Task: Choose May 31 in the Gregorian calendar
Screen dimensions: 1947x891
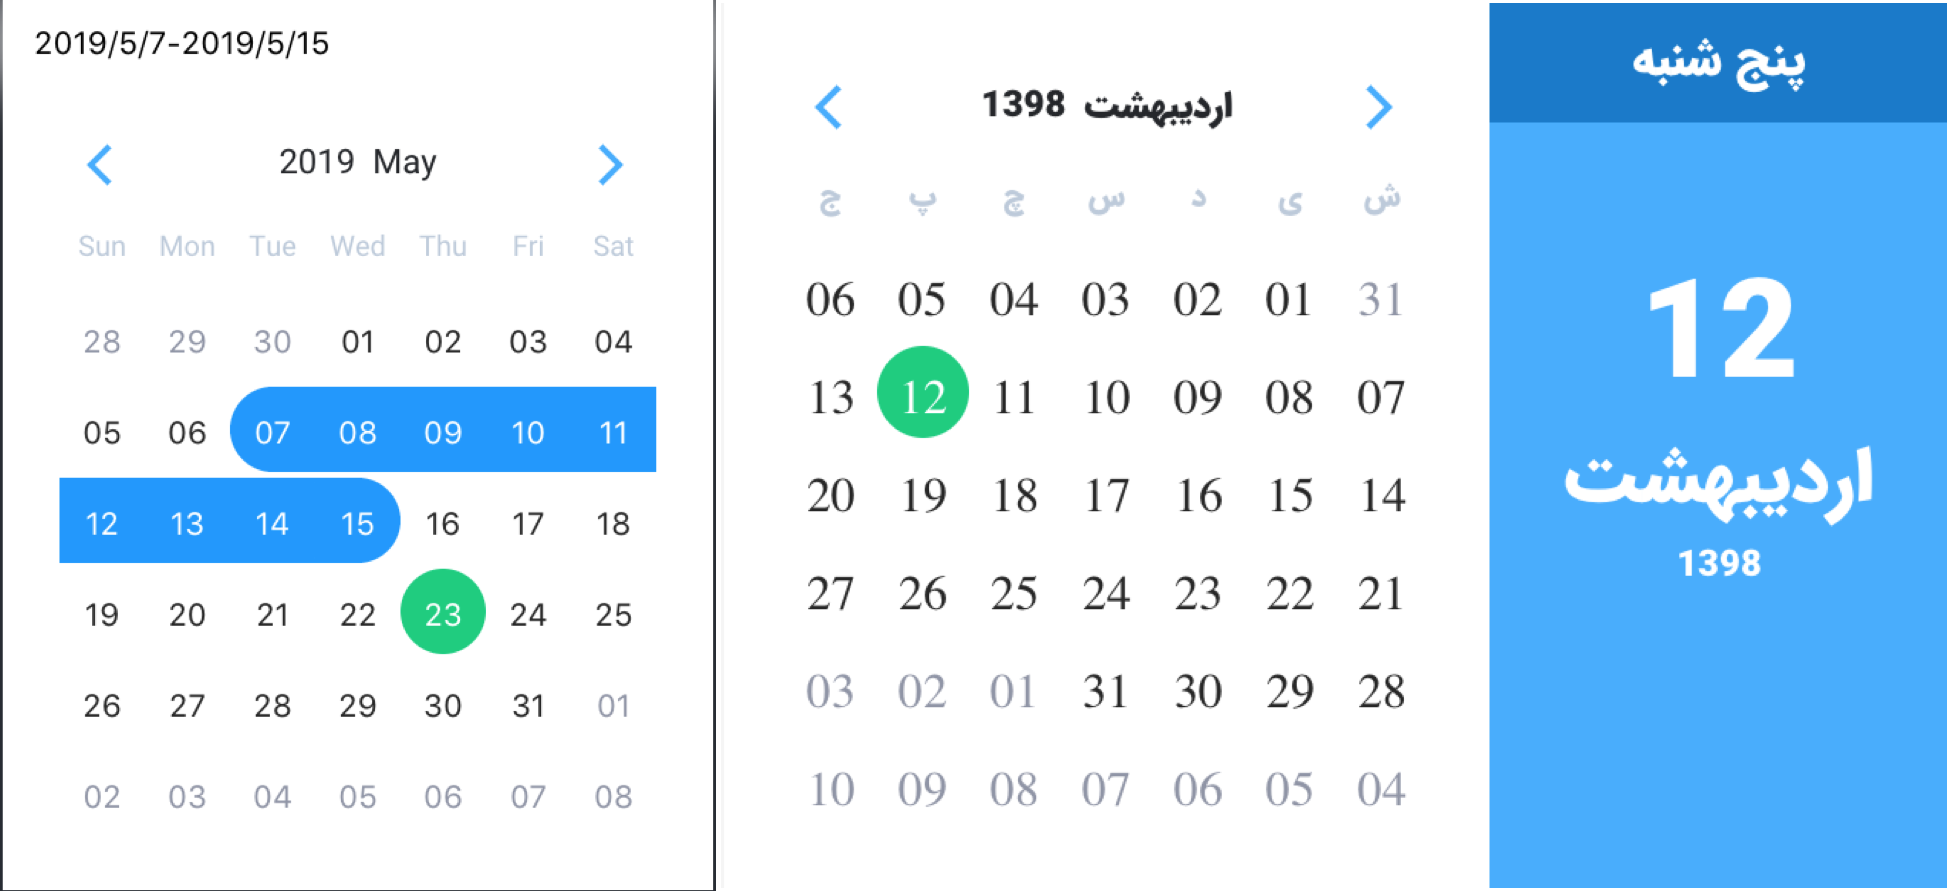Action: 528,706
